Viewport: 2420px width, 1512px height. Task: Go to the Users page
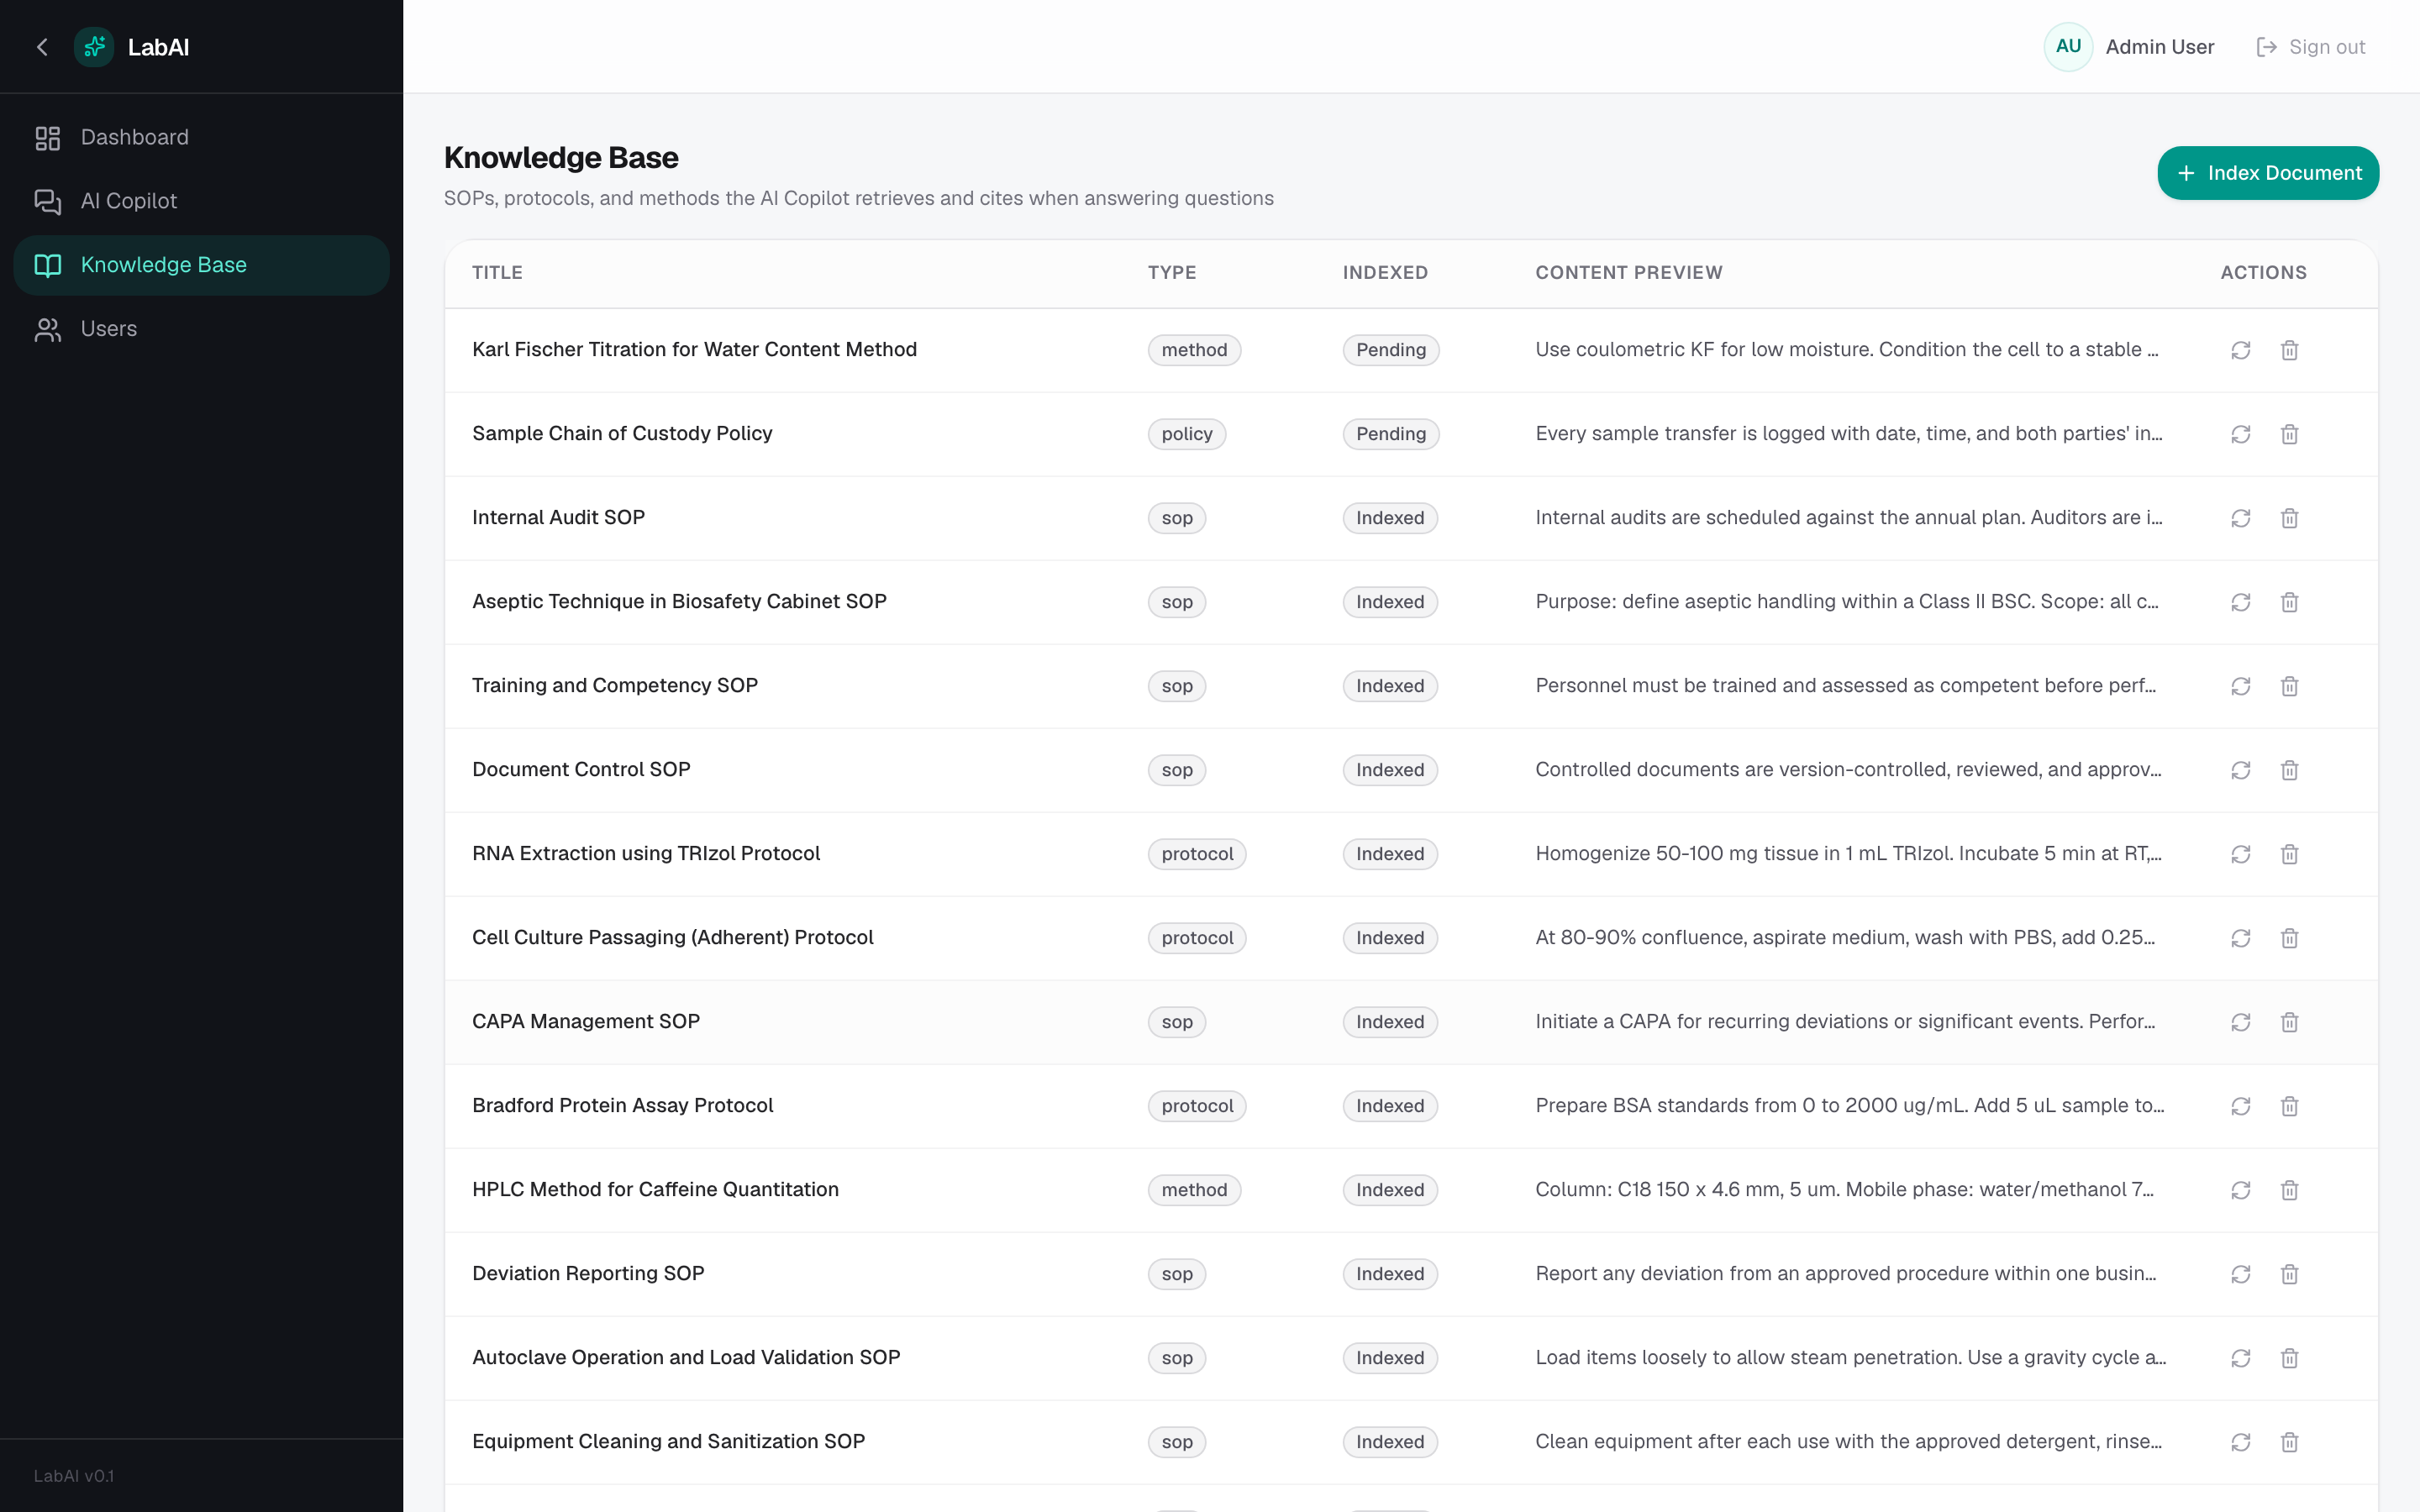pos(201,329)
